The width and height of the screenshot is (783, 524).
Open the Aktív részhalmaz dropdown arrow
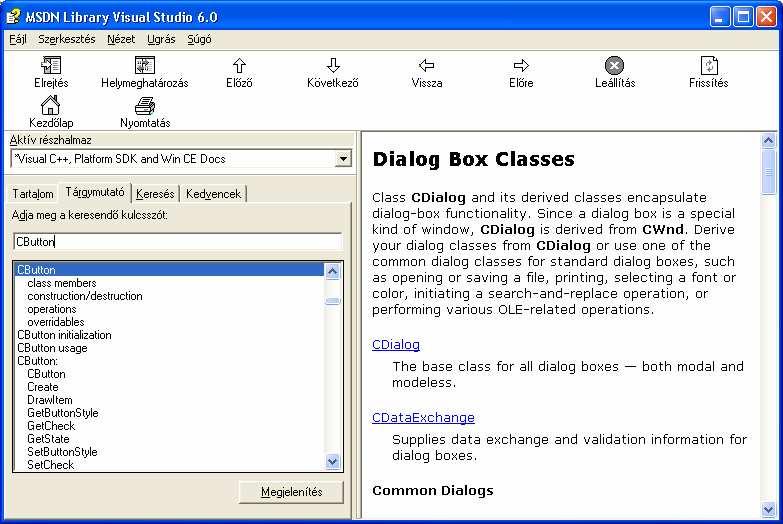(343, 159)
